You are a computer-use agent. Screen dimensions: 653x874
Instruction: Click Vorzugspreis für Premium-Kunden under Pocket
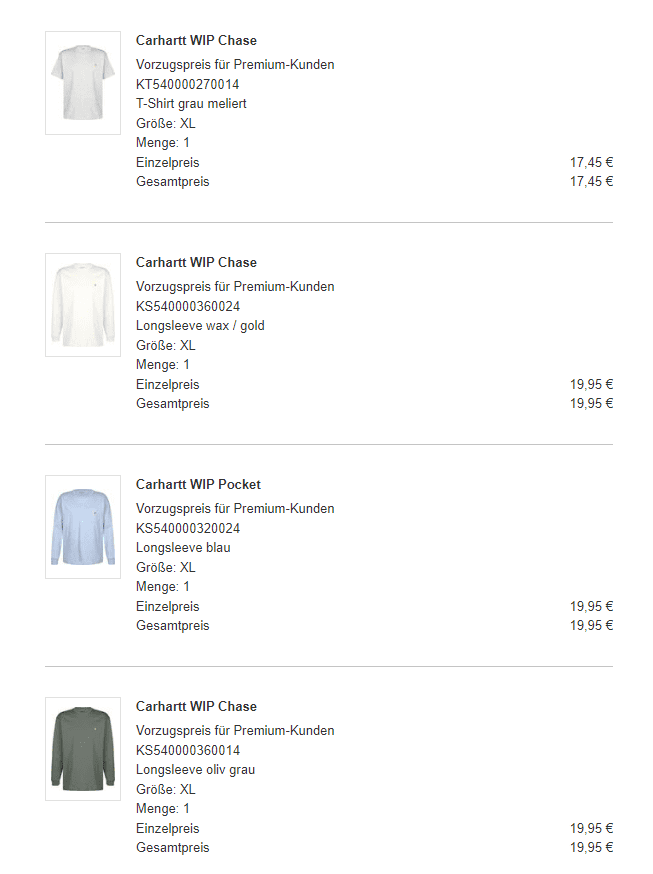(235, 508)
